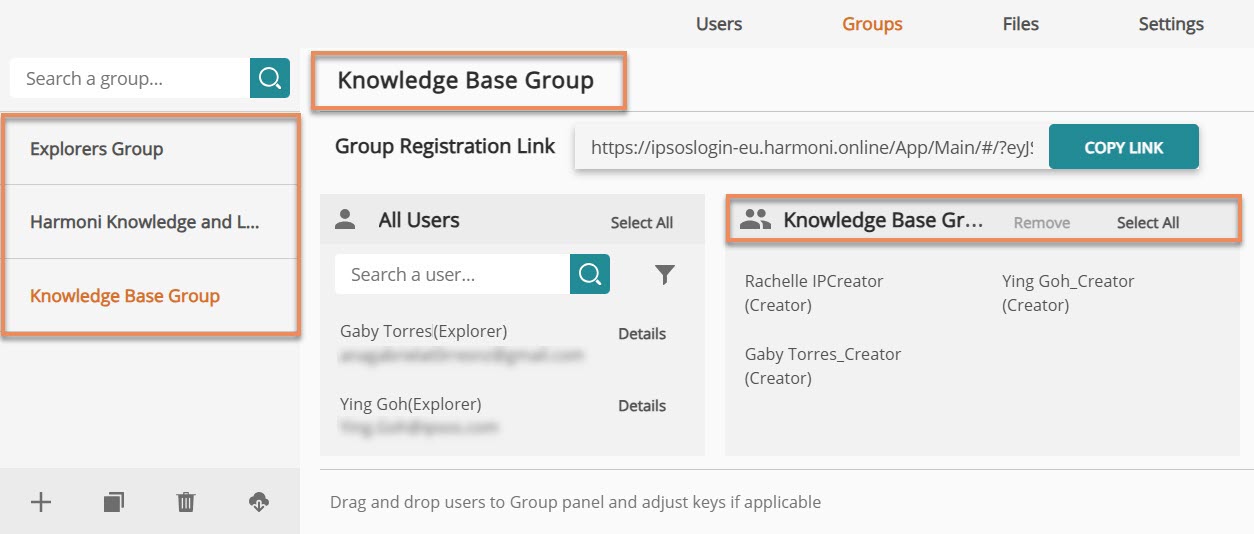Add a new group with plus icon
This screenshot has width=1254, height=534.
[x=41, y=502]
